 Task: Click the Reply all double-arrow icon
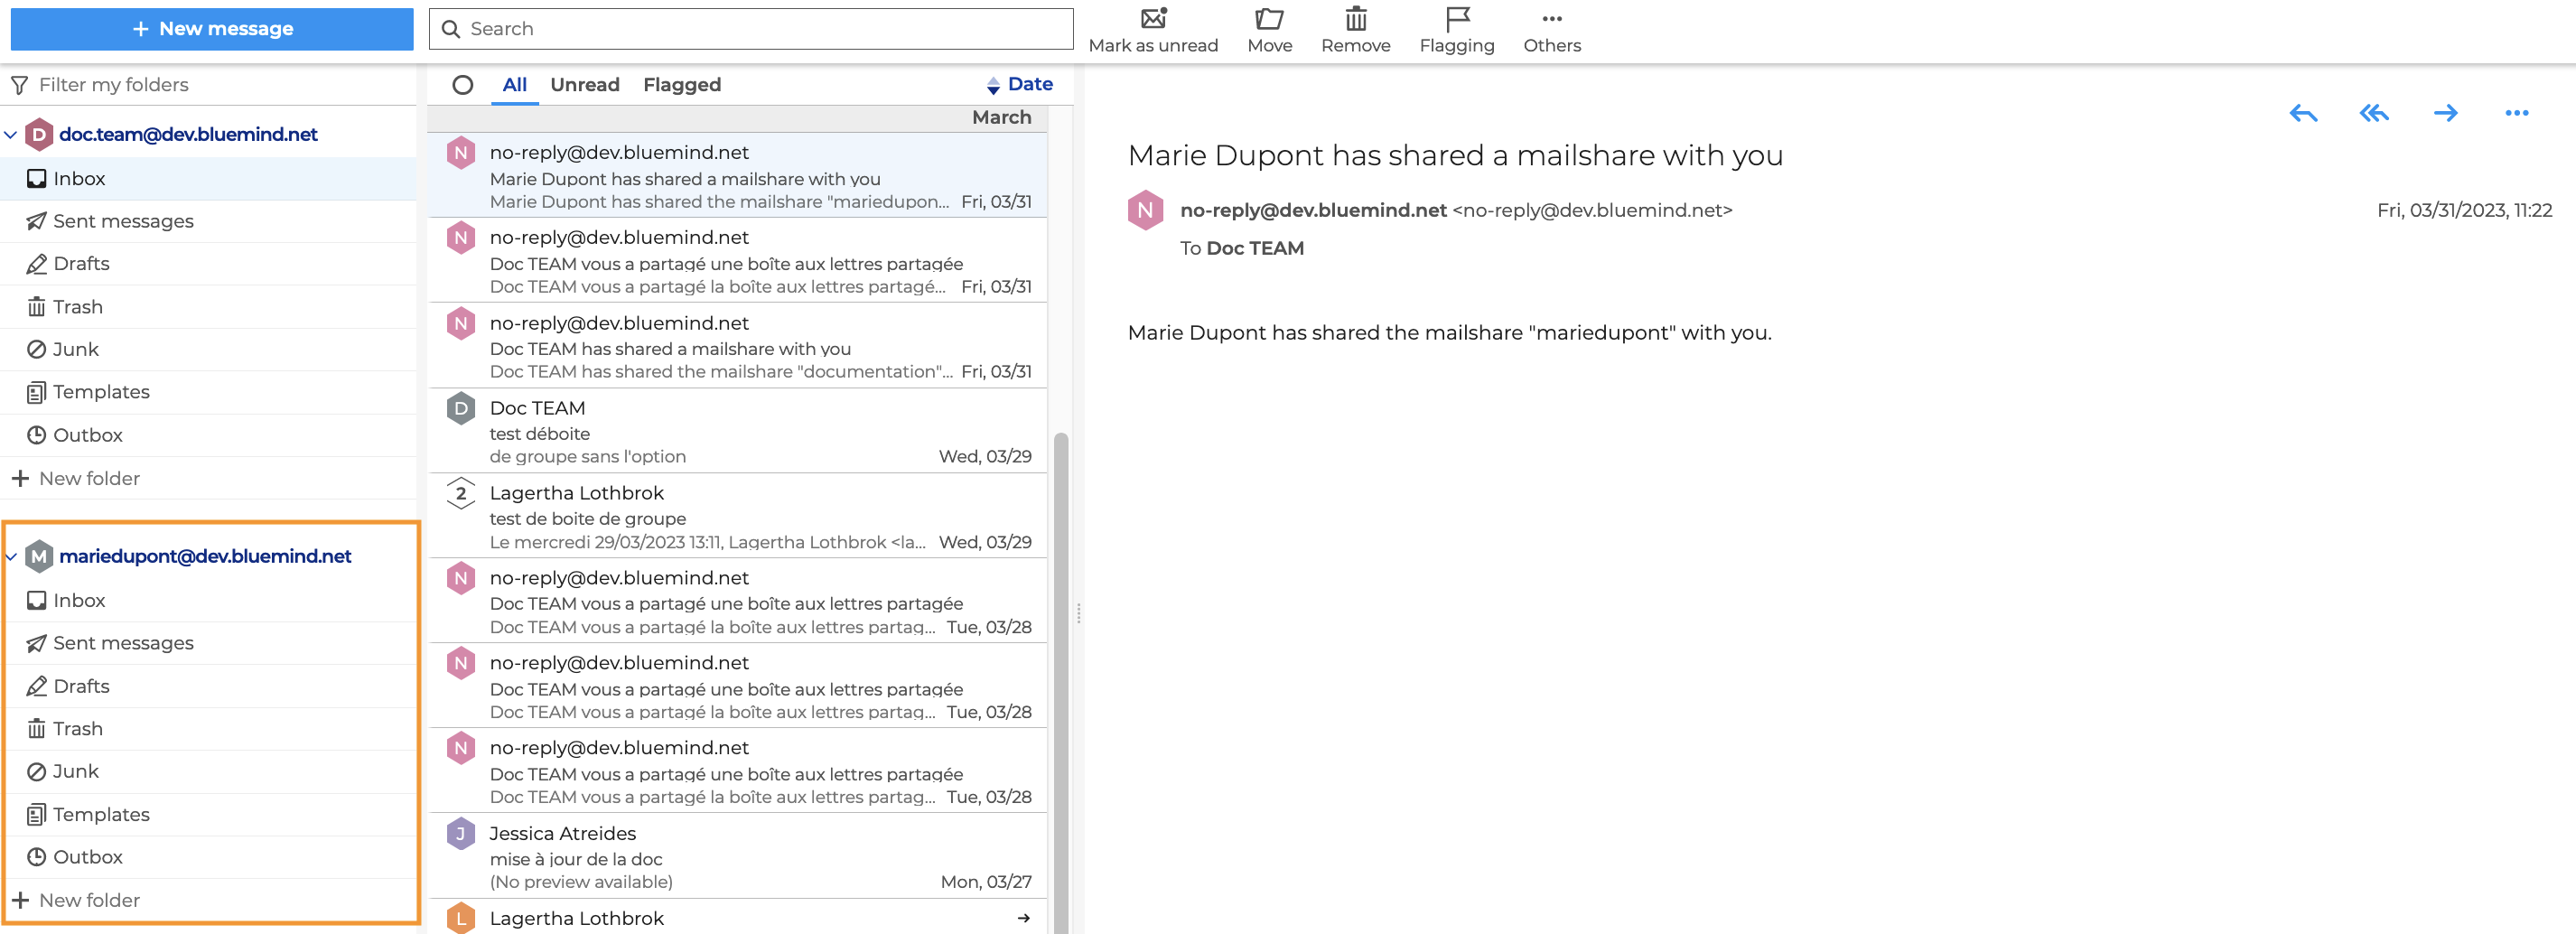pos(2373,114)
